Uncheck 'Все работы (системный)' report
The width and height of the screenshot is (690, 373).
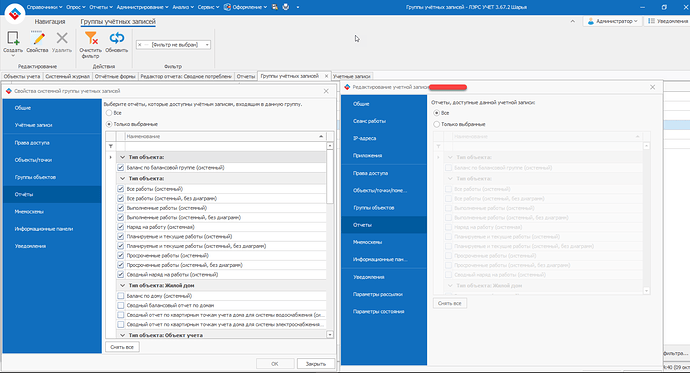(121, 189)
